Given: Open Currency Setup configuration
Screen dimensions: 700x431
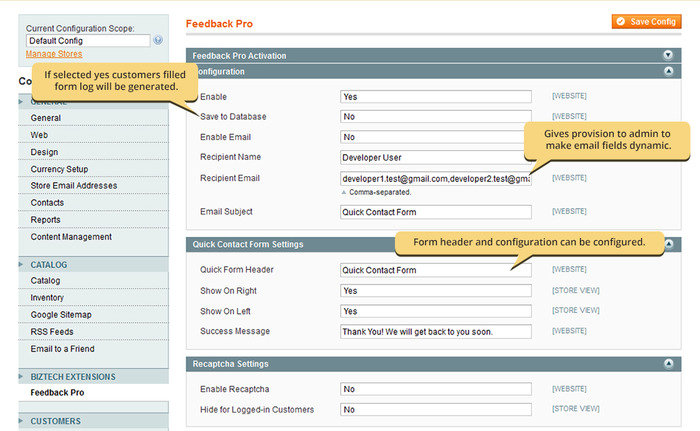Looking at the screenshot, I should (x=59, y=169).
